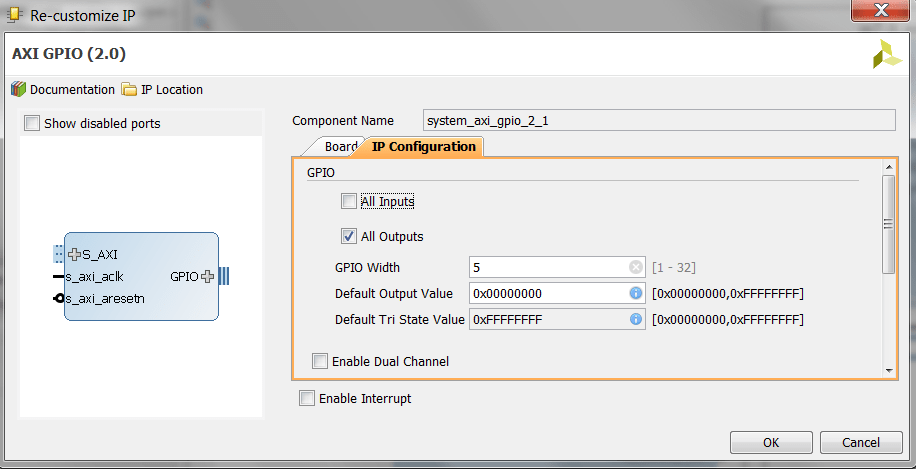Click the Xilinx logo icon
916x469 pixels.
pyautogui.click(x=886, y=55)
